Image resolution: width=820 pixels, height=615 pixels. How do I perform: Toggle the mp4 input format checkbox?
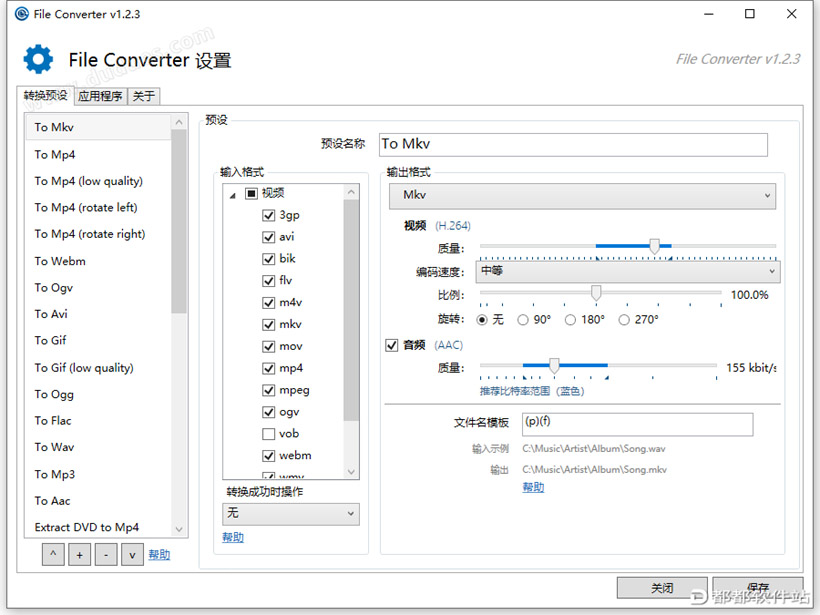(268, 368)
